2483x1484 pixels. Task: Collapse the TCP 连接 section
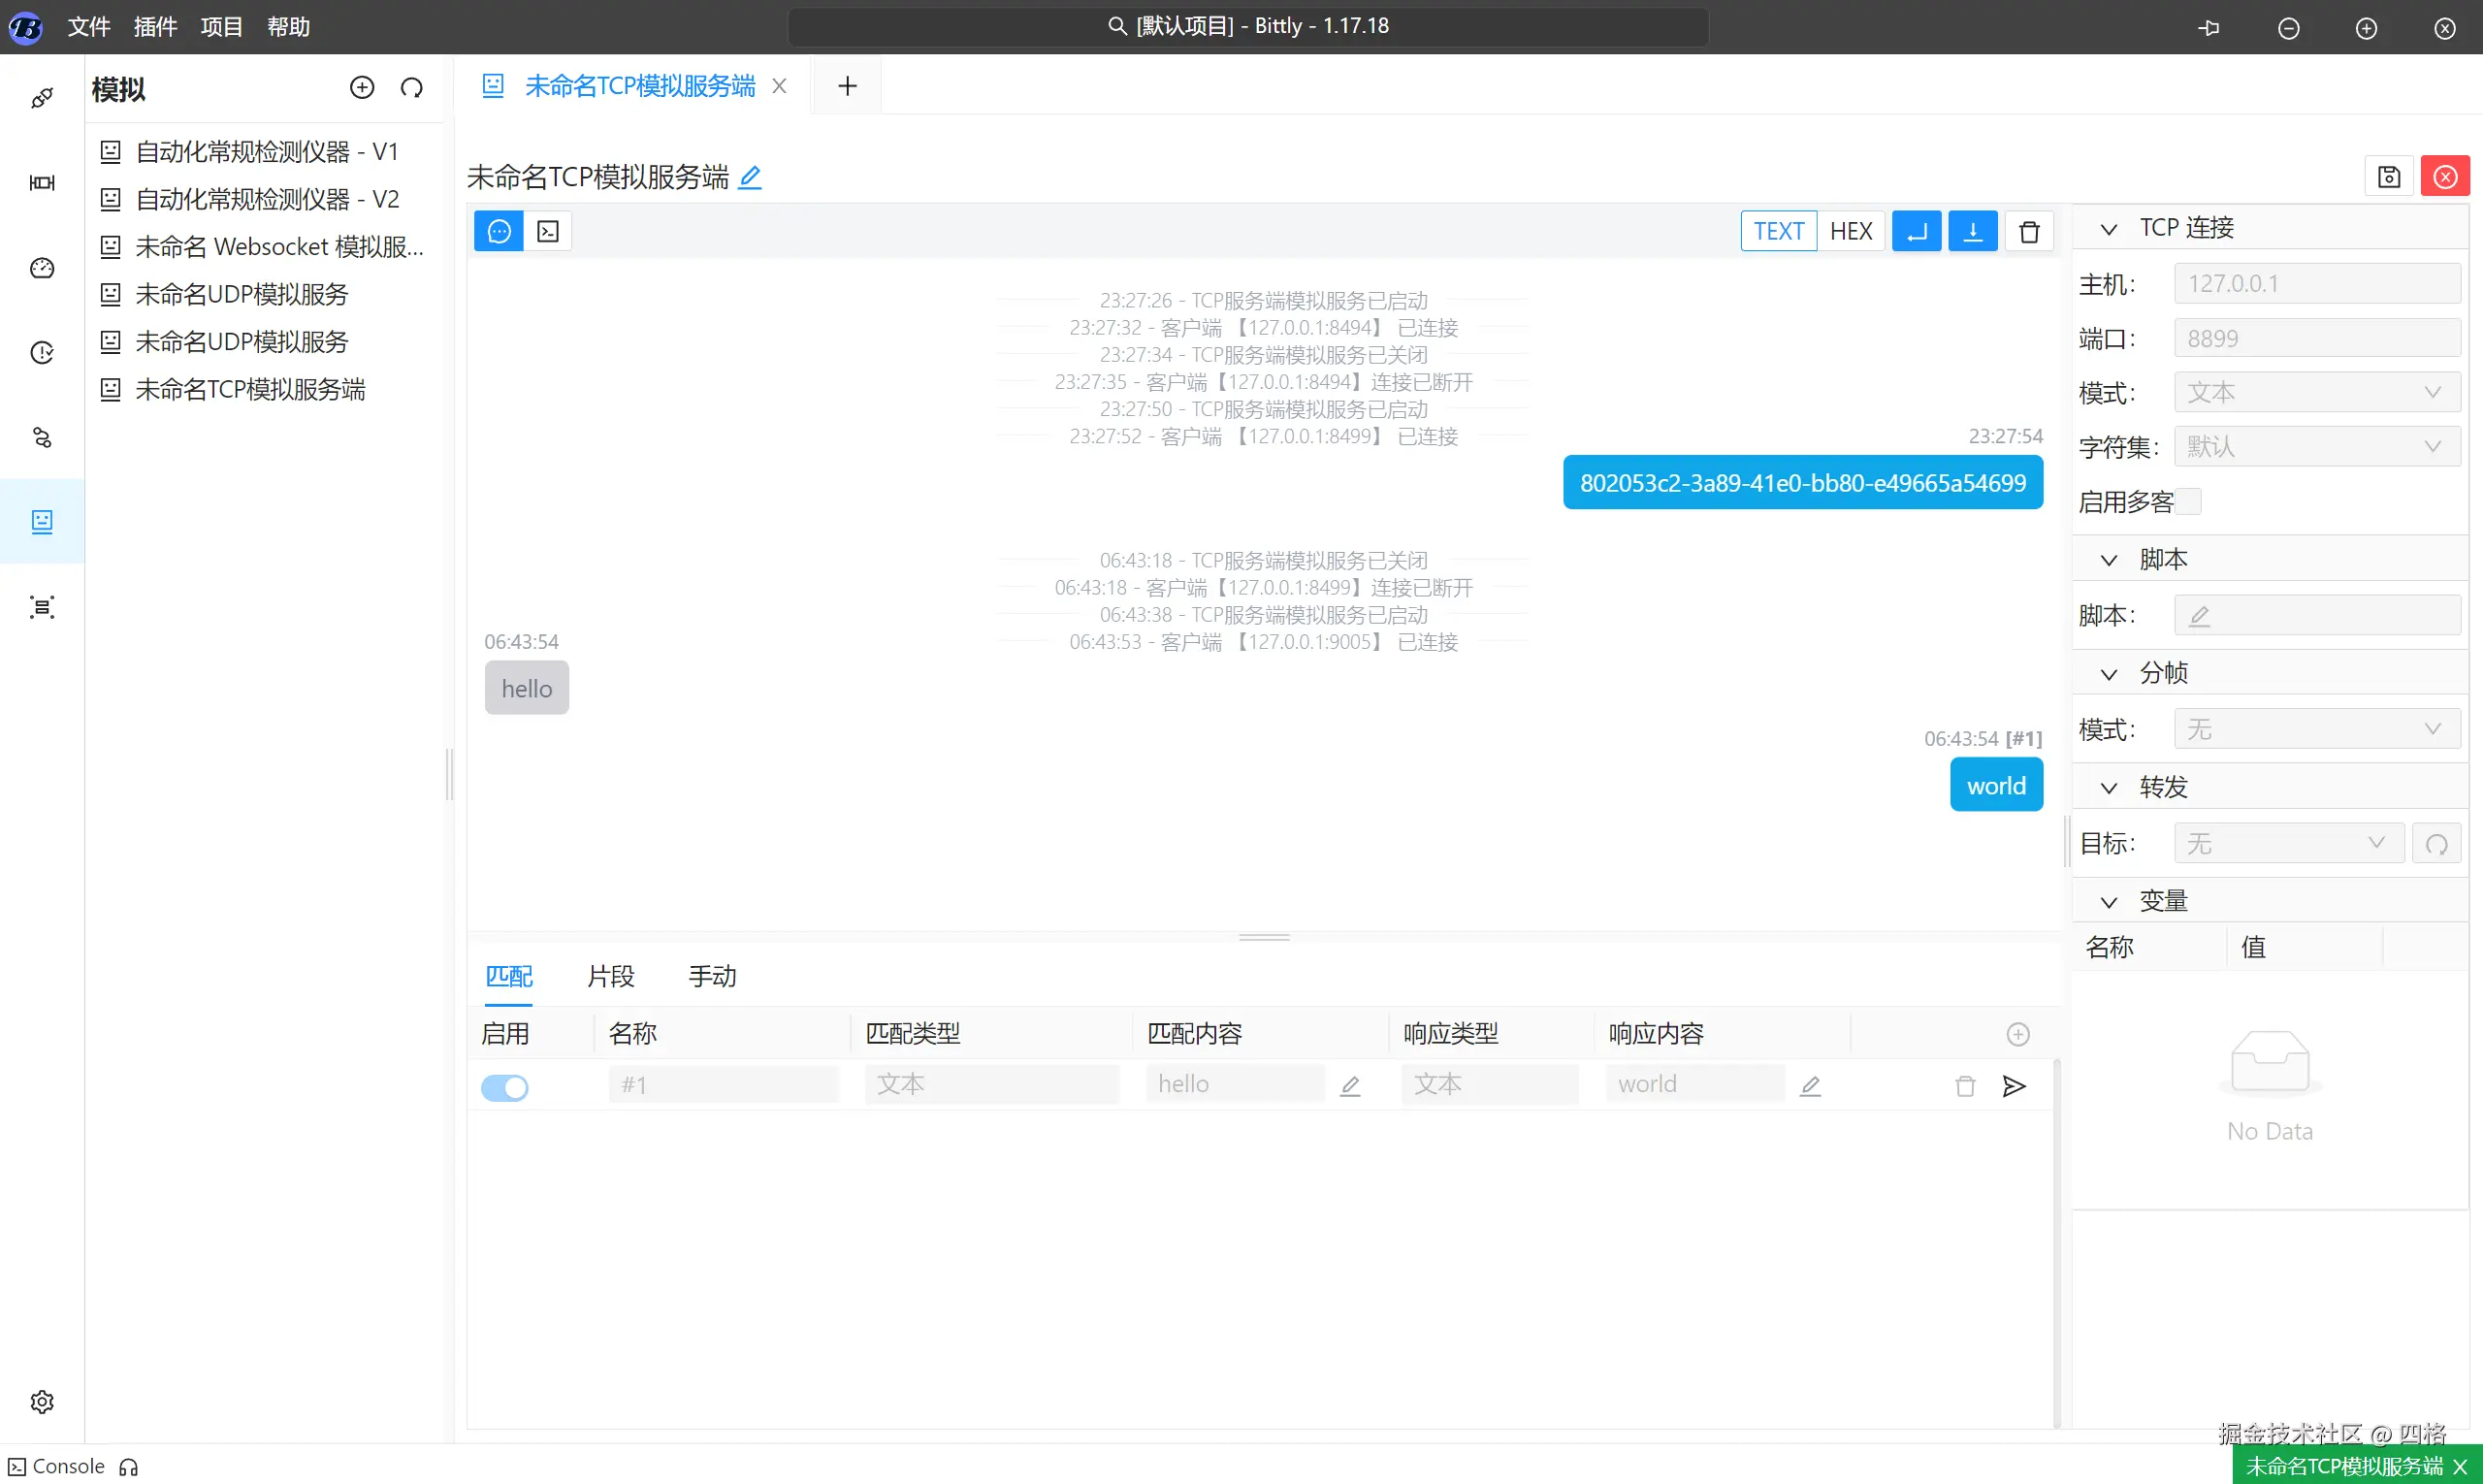(2108, 229)
